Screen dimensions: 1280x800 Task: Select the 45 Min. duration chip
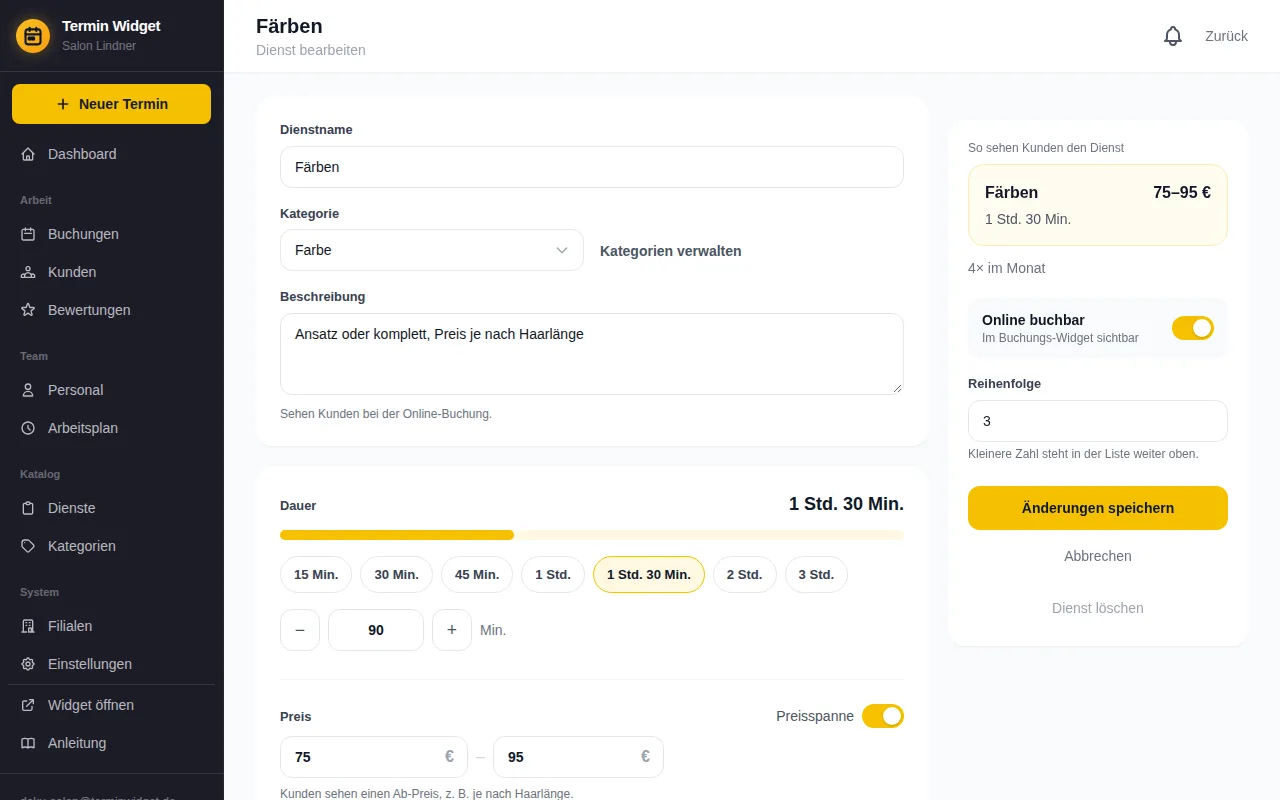(477, 575)
